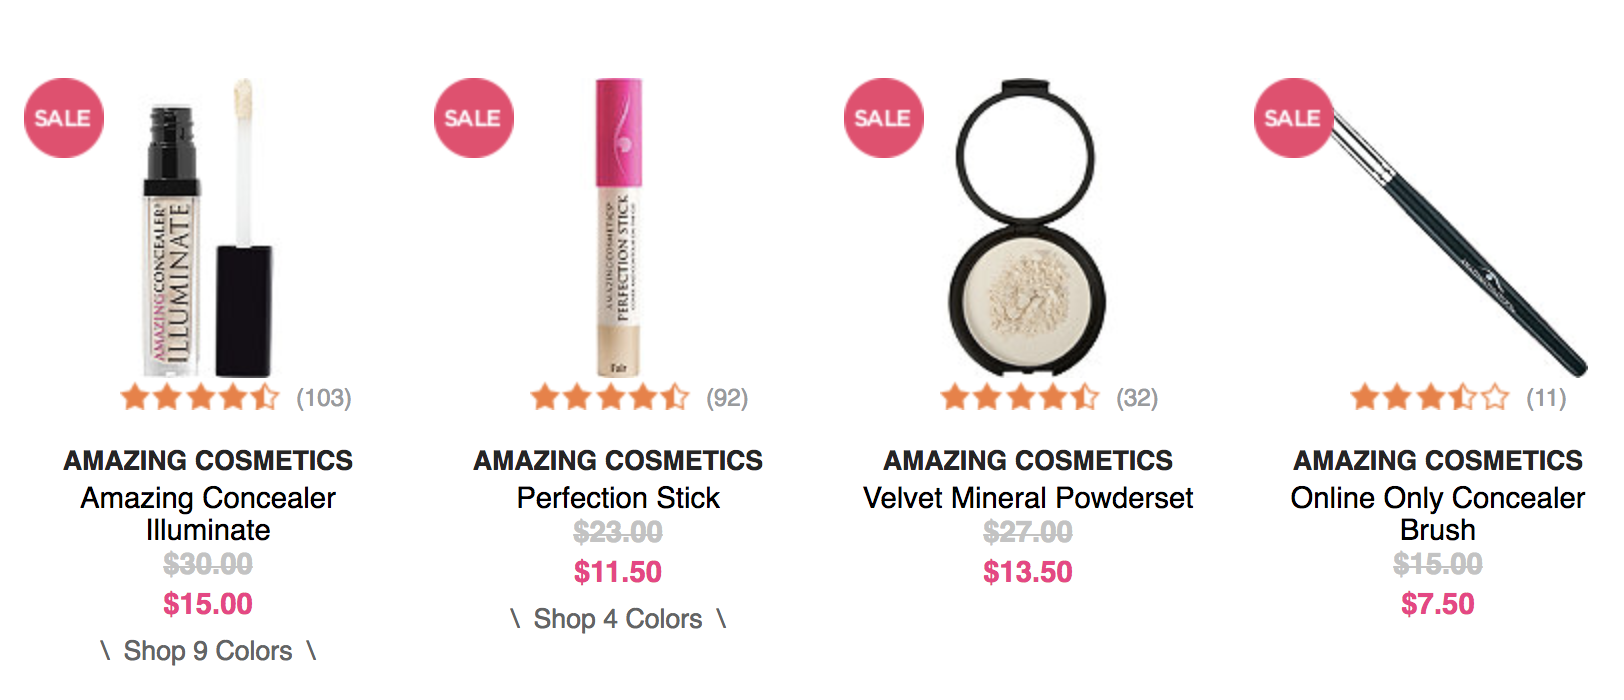The height and width of the screenshot is (700, 1624).
Task: Click SALE badge on Concealer Brush
Action: click(x=1294, y=118)
